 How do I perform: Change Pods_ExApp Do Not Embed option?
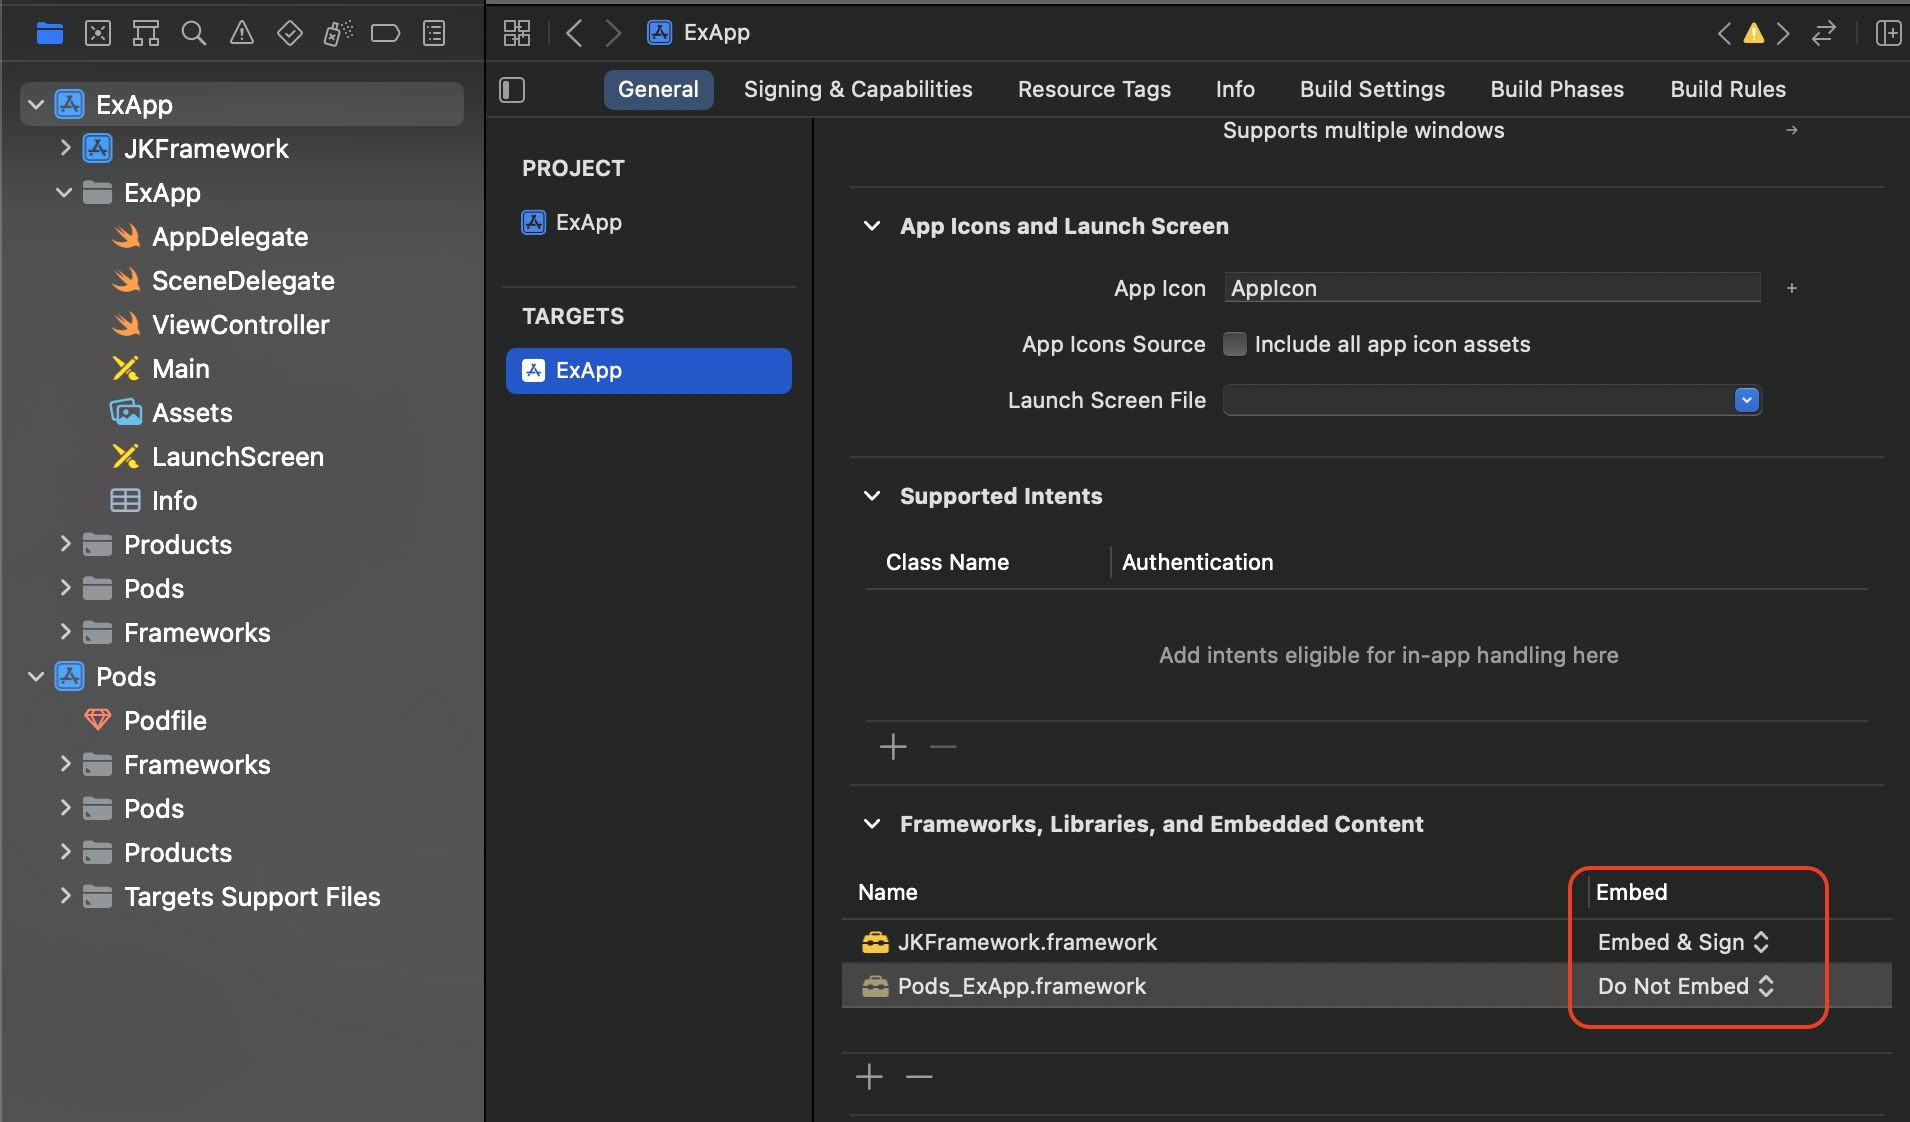pyautogui.click(x=1686, y=986)
